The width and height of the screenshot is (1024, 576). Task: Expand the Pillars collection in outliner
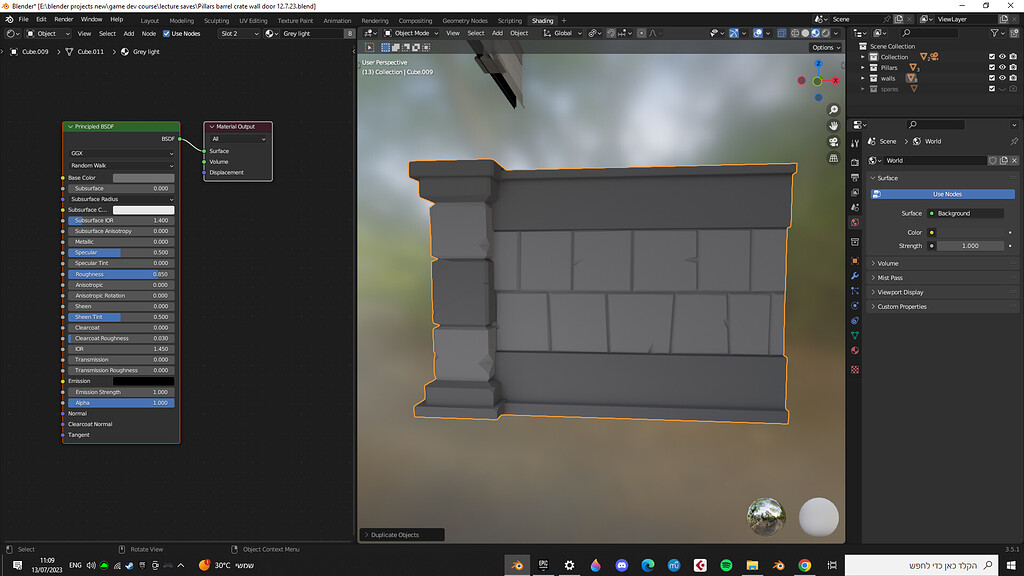click(862, 67)
